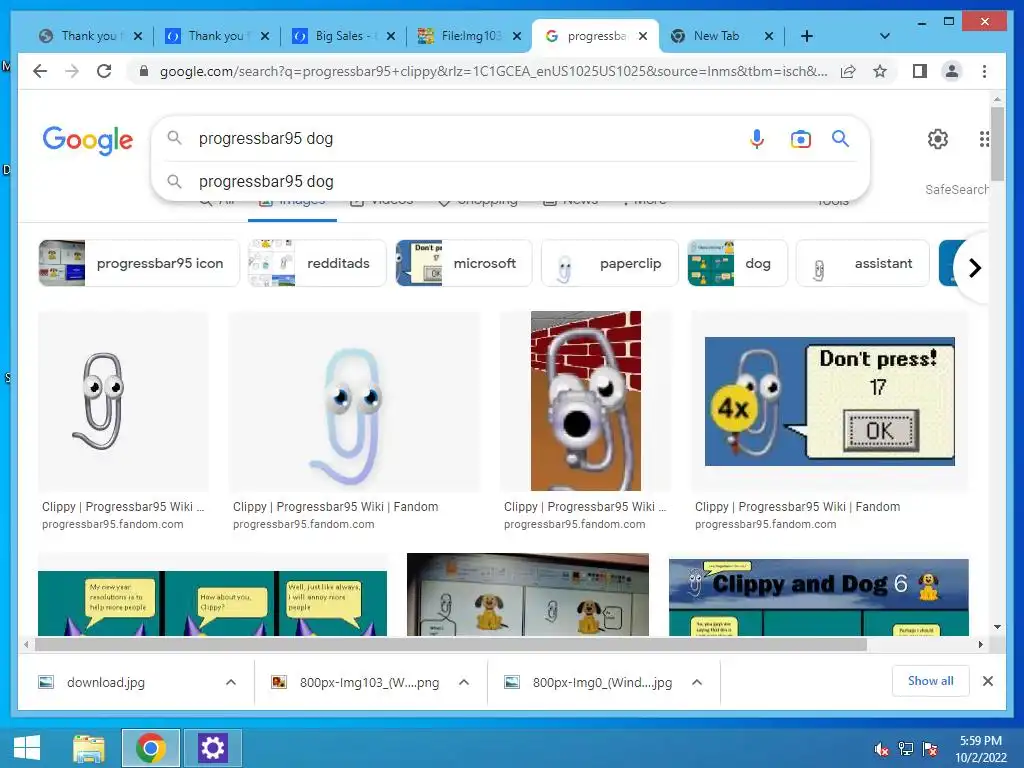Click the horizontal scrollbar thumb

click(x=451, y=645)
